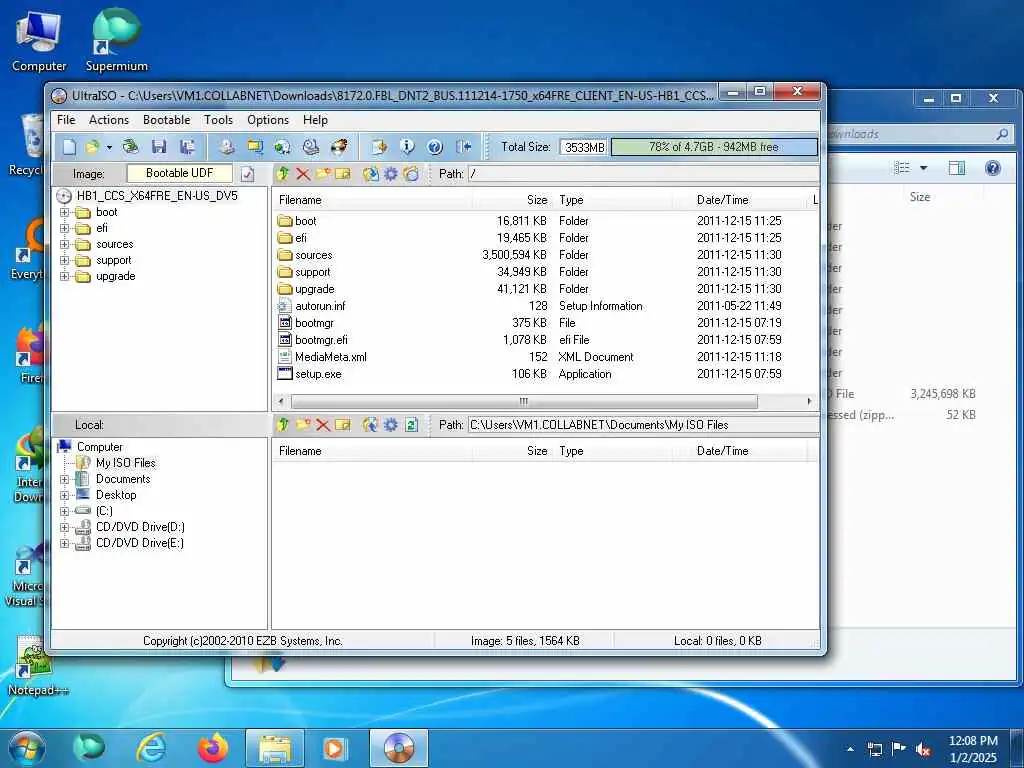The height and width of the screenshot is (768, 1024).
Task: Click the gear icon in Local toolbar
Action: click(391, 425)
